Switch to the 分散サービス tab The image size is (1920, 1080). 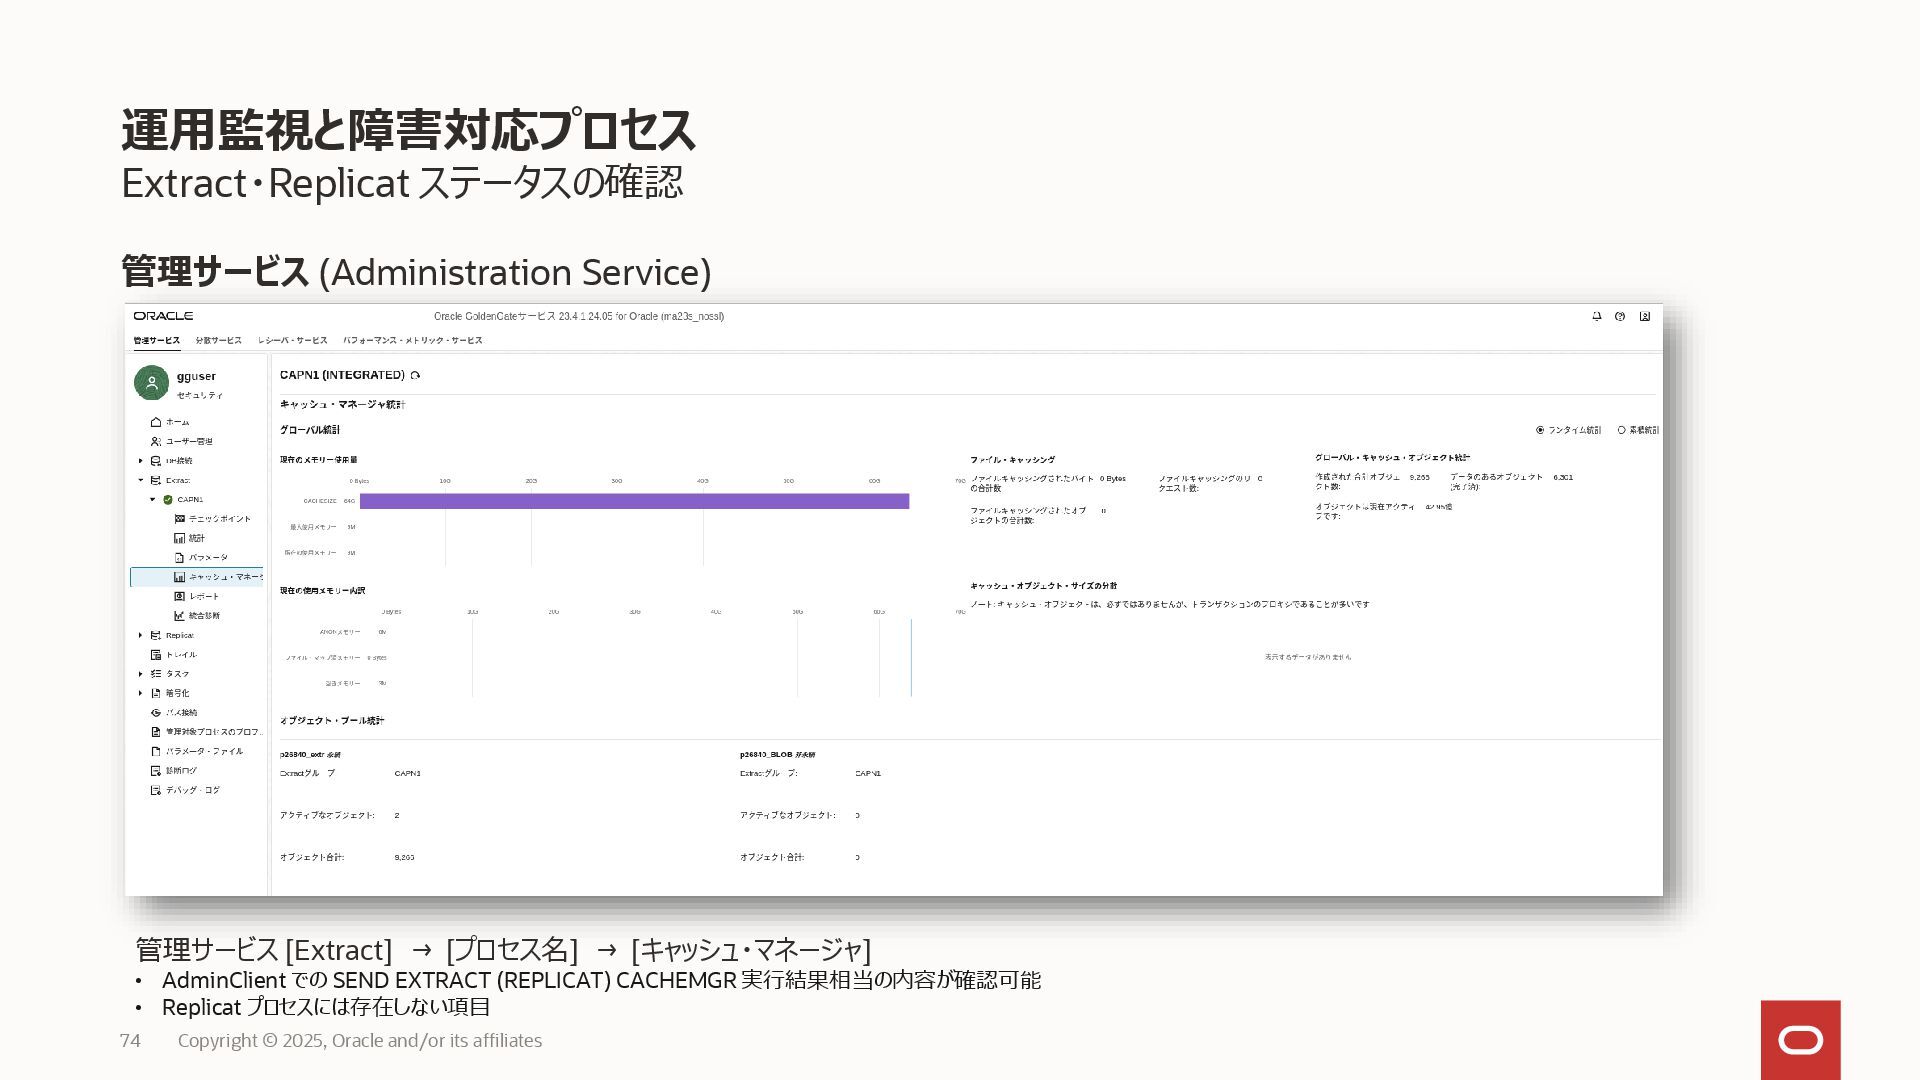coord(218,340)
